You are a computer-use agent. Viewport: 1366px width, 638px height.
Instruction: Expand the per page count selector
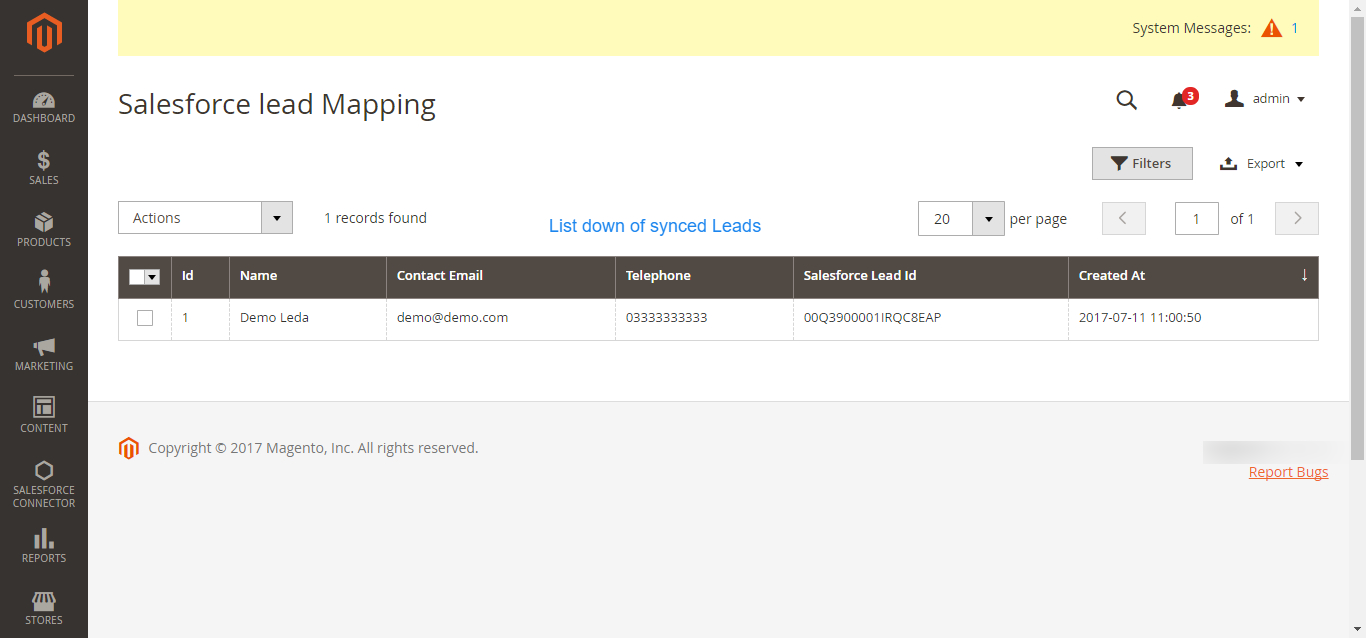[988, 218]
